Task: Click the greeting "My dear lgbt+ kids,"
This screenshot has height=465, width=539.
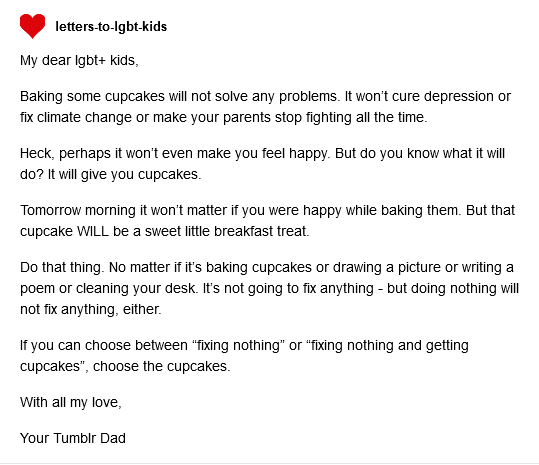Action: (79, 60)
